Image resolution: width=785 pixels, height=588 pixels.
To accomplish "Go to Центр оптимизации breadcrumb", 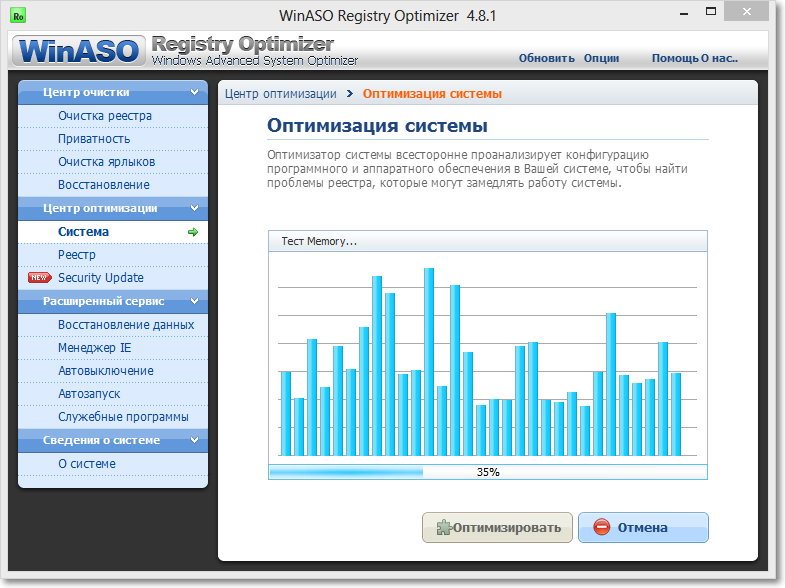I will pyautogui.click(x=280, y=94).
